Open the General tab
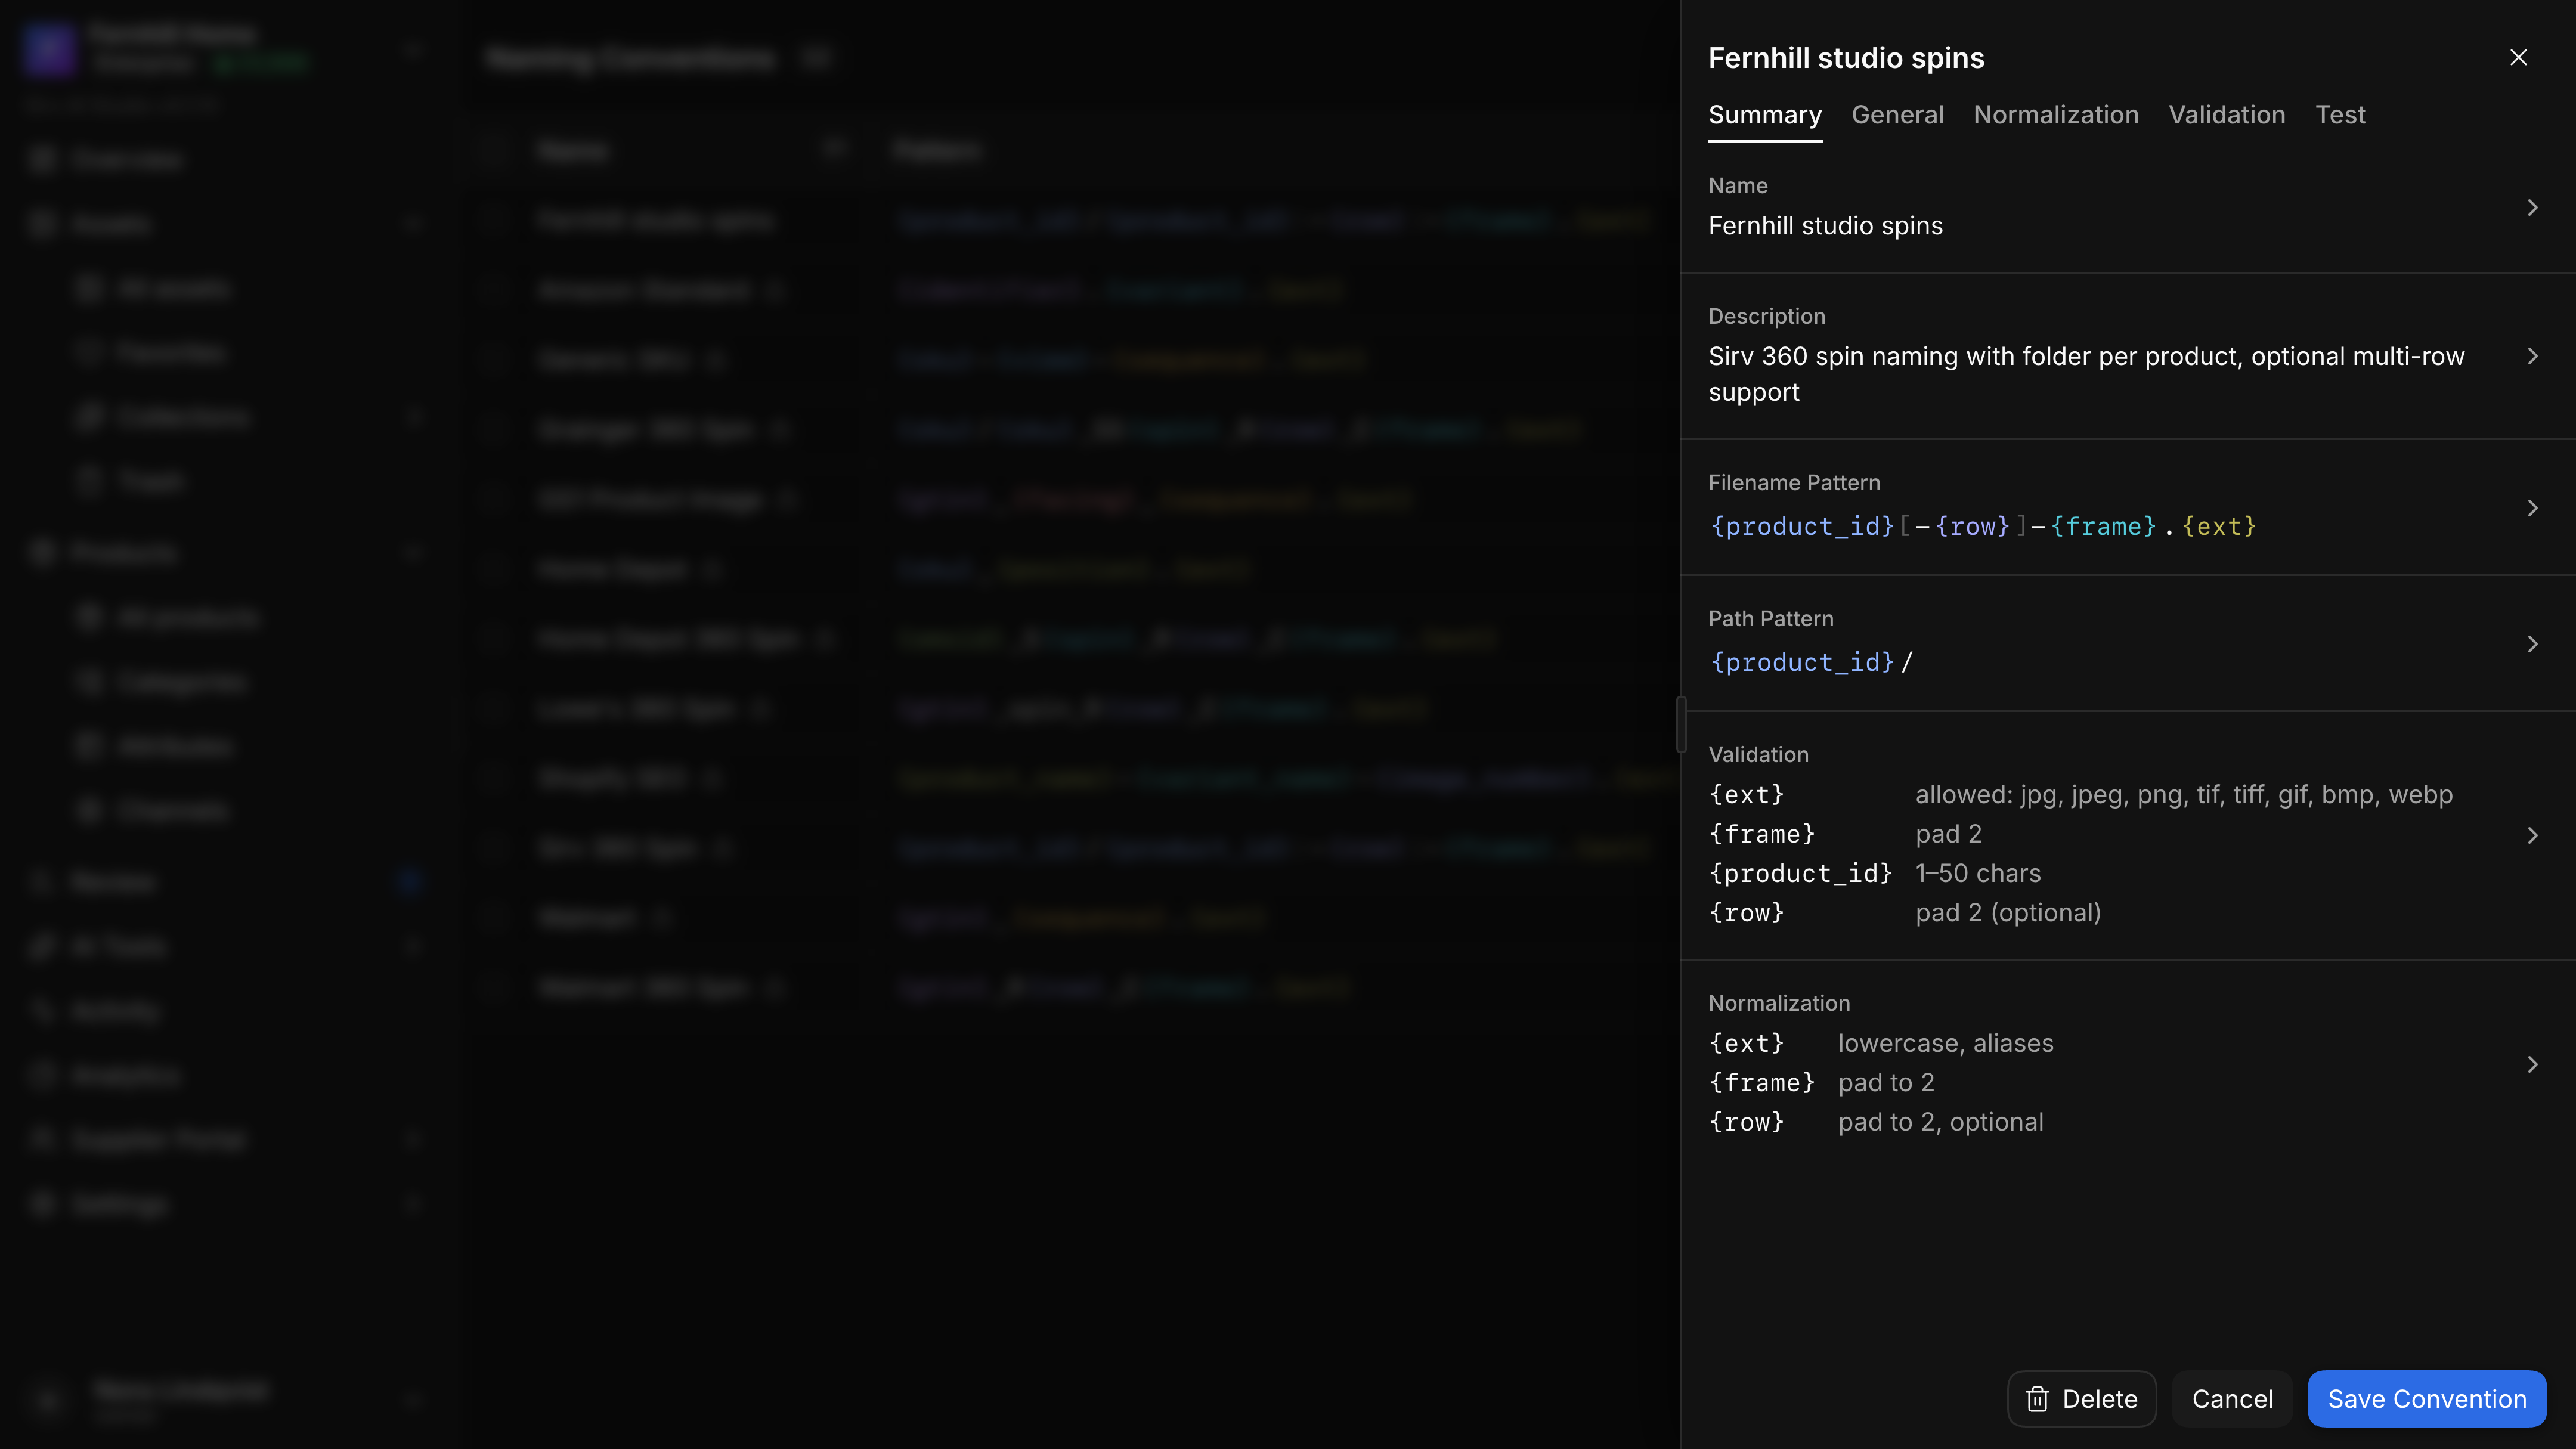 pos(1897,115)
